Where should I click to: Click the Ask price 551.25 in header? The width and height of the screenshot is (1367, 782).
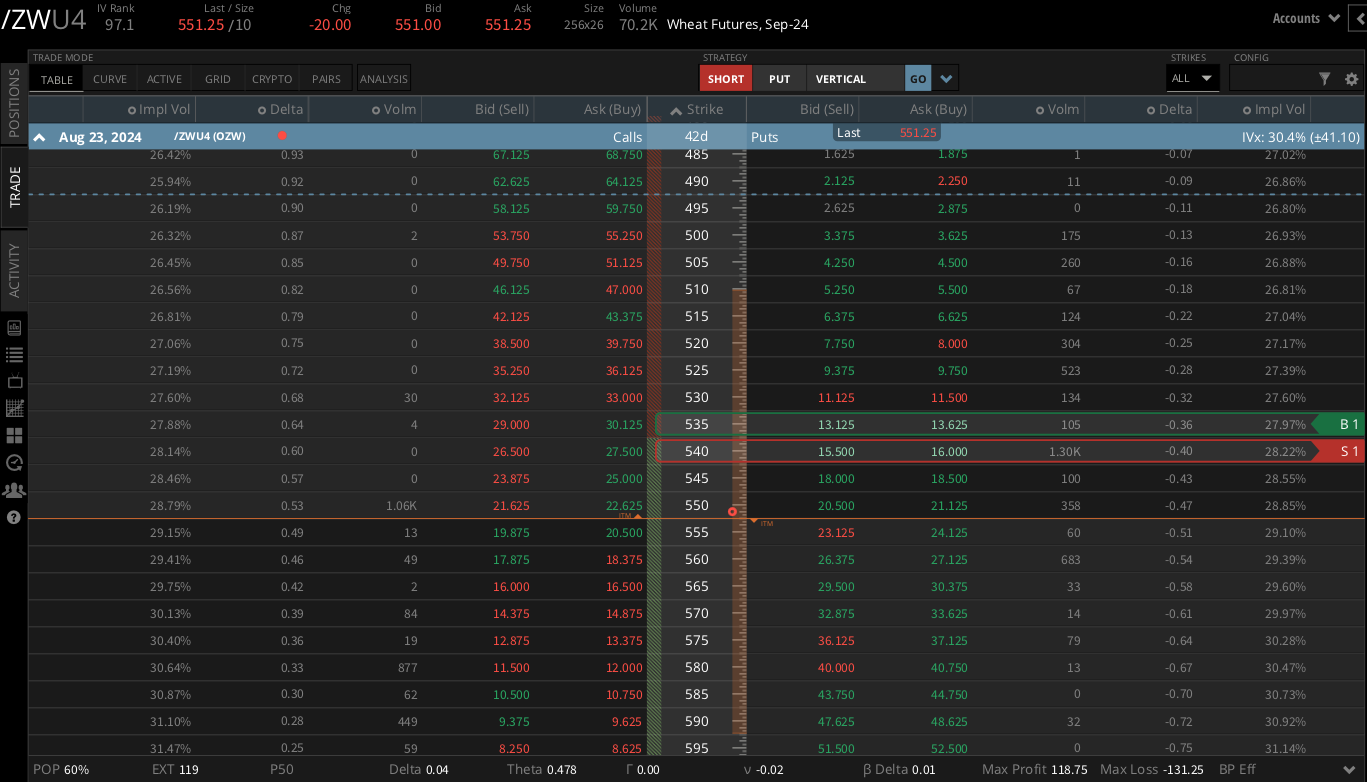coord(508,25)
